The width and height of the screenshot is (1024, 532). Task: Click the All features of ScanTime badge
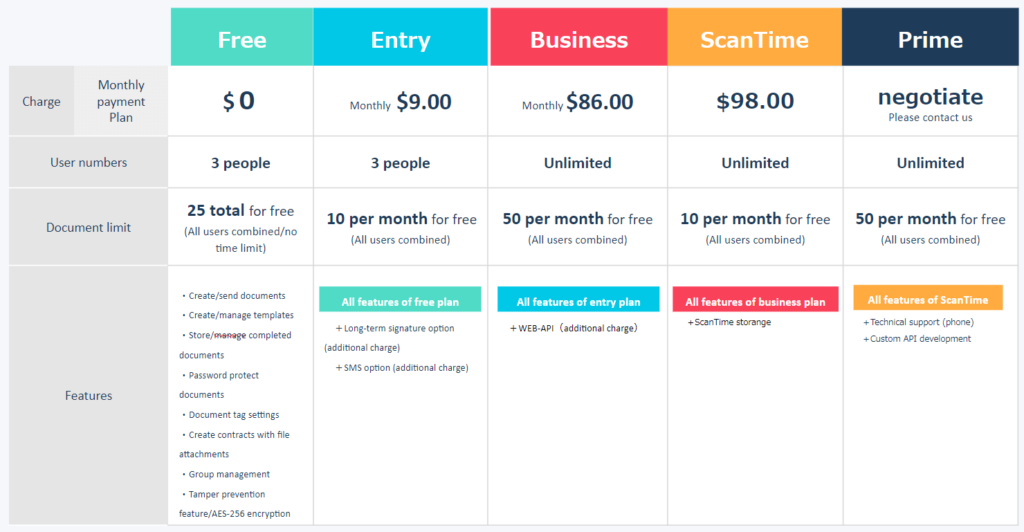[x=928, y=298]
